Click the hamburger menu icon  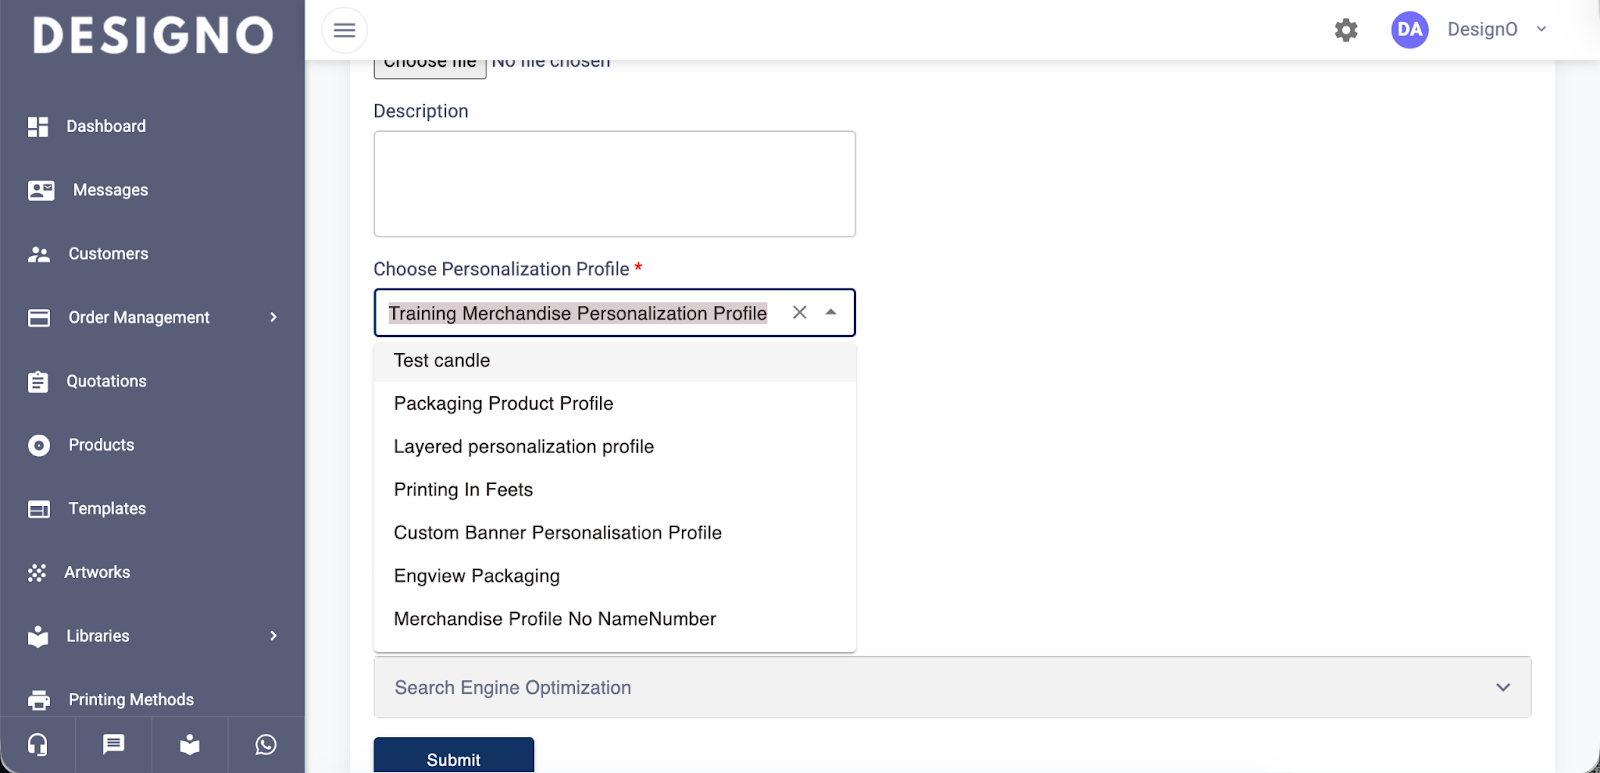(344, 30)
